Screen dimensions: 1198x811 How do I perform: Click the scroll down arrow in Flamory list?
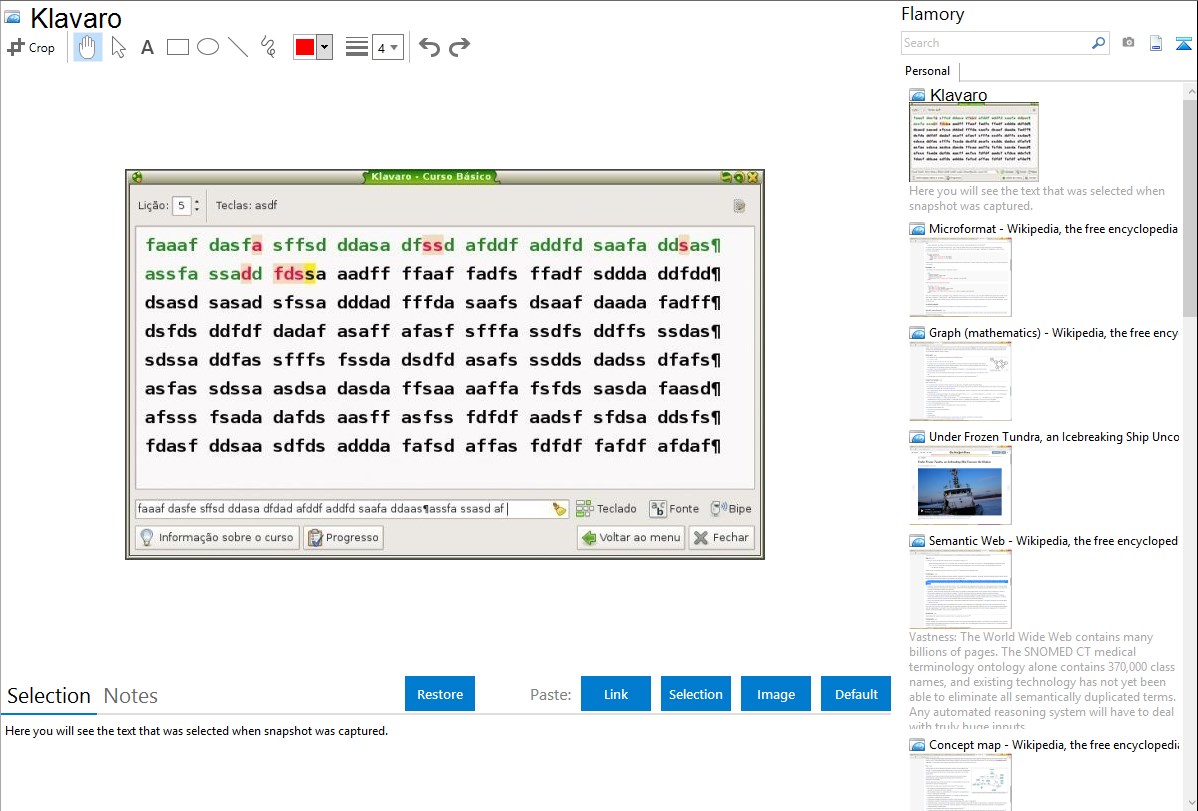pyautogui.click(x=1190, y=803)
